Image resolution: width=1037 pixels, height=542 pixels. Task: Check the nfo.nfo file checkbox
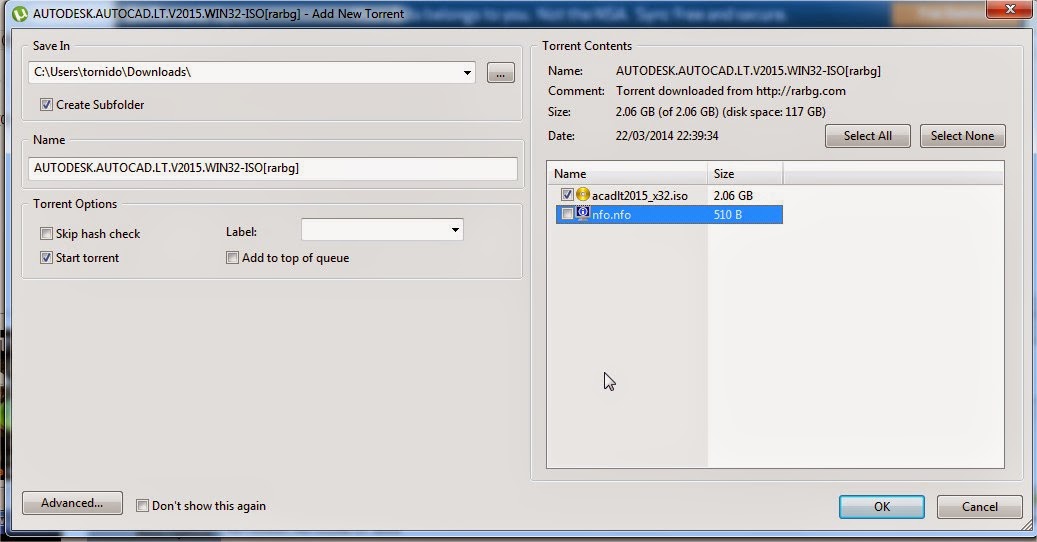(567, 214)
